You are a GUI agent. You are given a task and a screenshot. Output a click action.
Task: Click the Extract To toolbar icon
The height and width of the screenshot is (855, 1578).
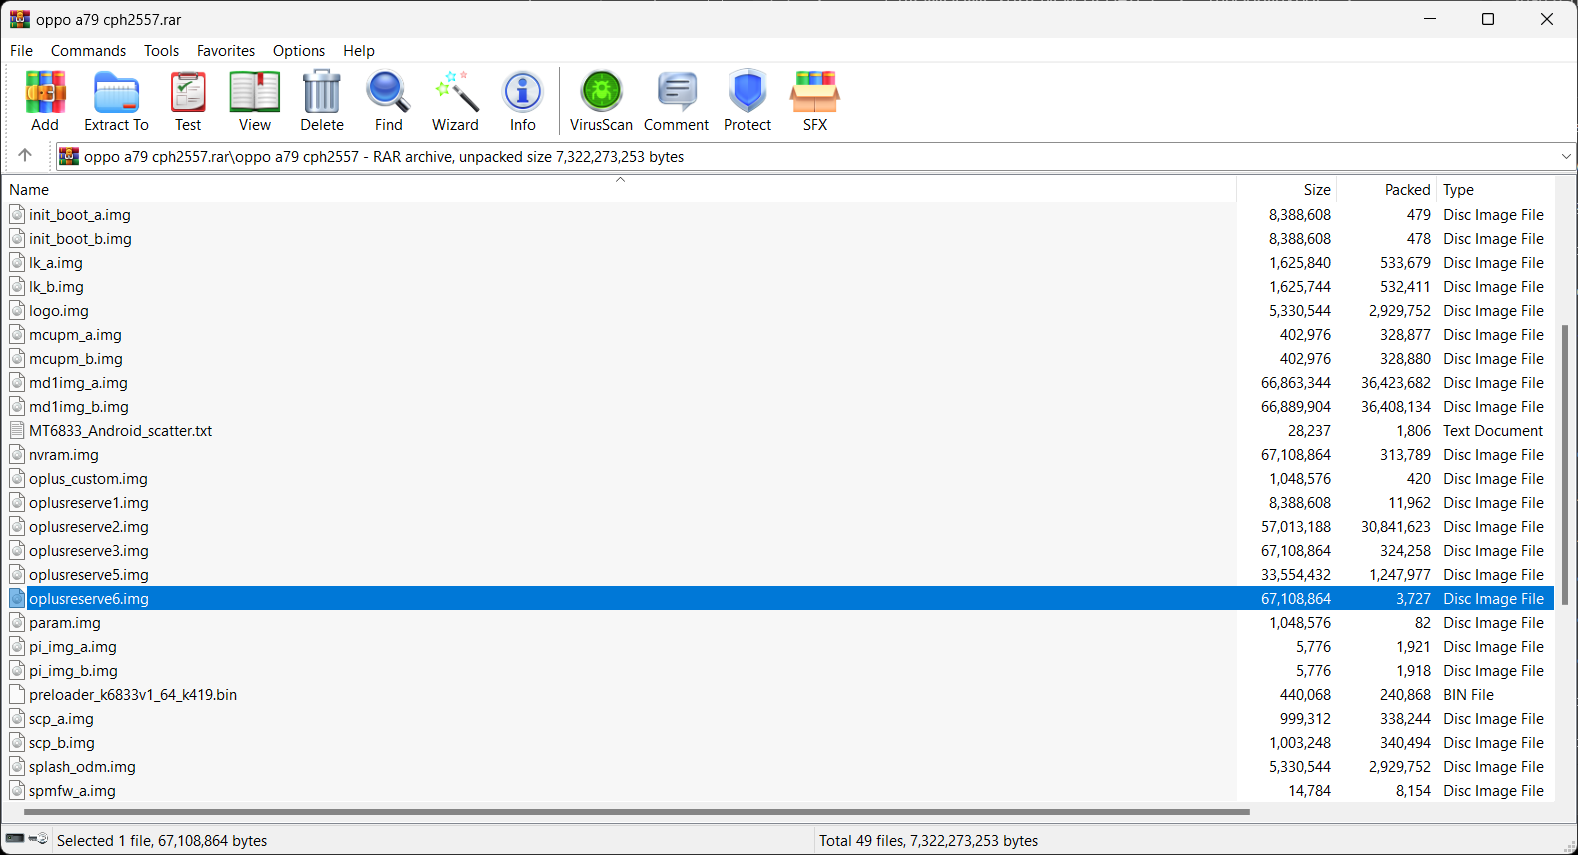[x=116, y=101]
